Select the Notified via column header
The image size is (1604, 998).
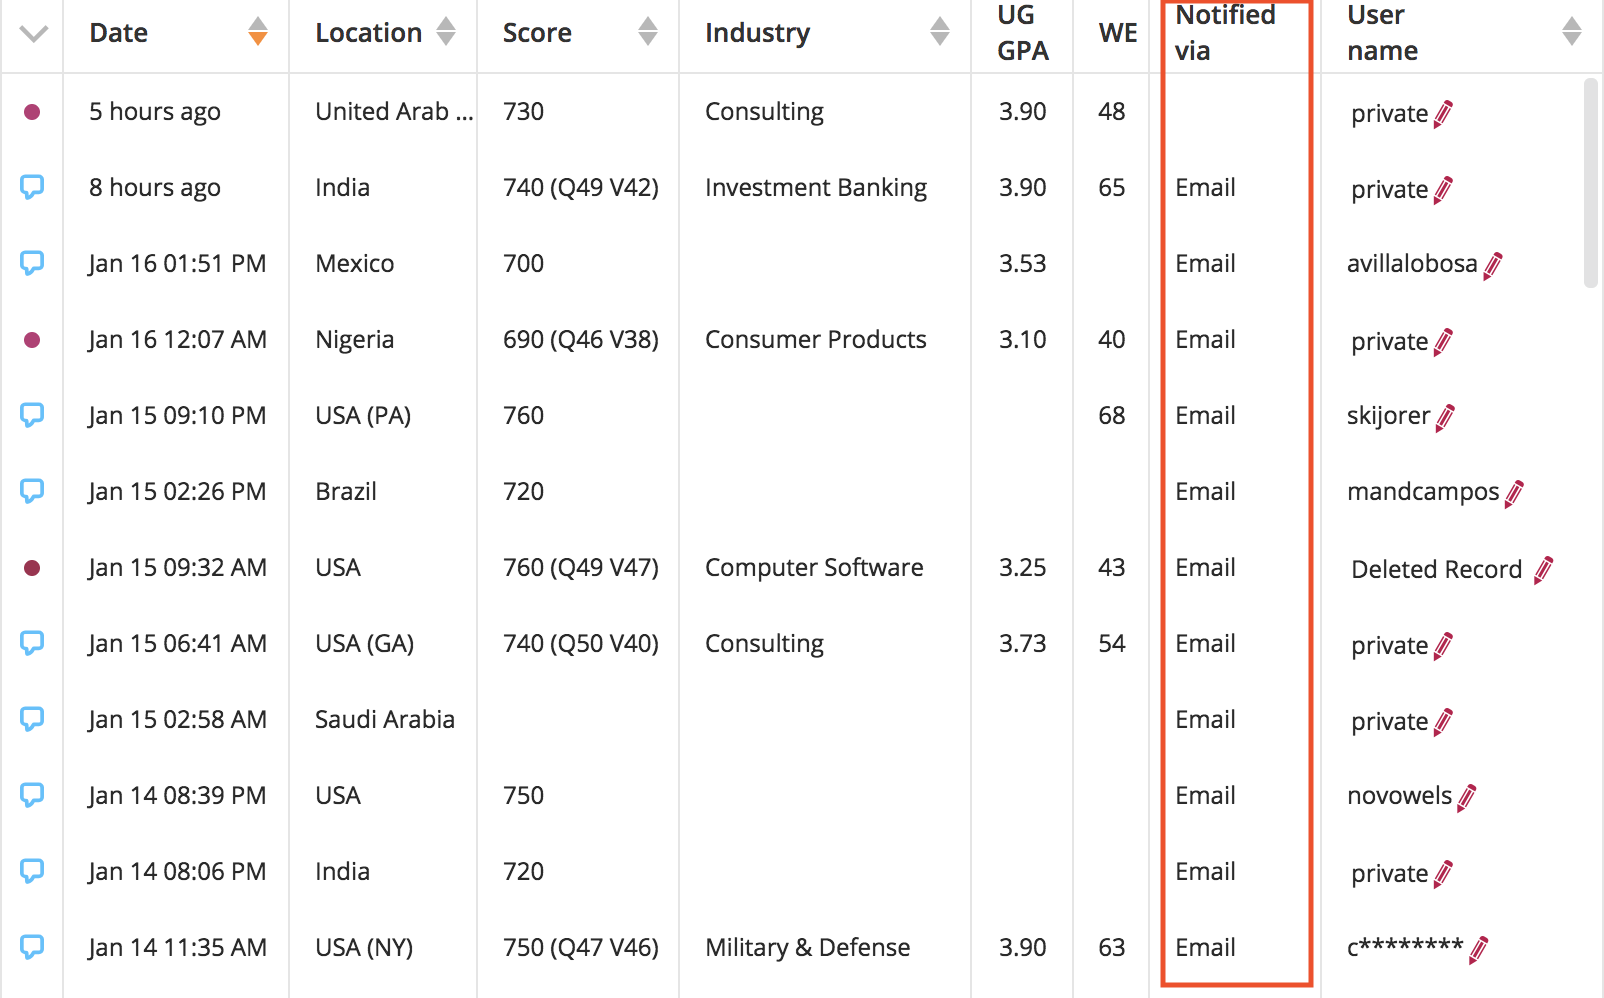coord(1225,33)
